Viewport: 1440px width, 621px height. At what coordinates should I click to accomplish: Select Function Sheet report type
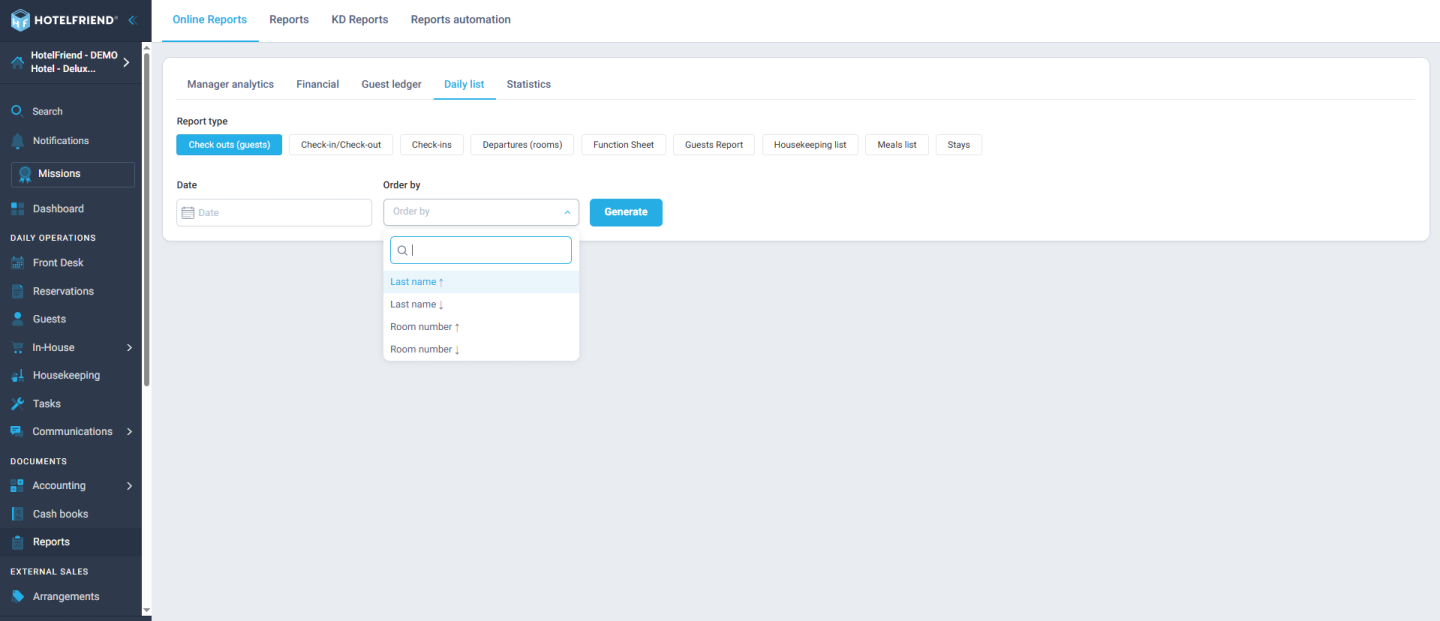click(624, 145)
